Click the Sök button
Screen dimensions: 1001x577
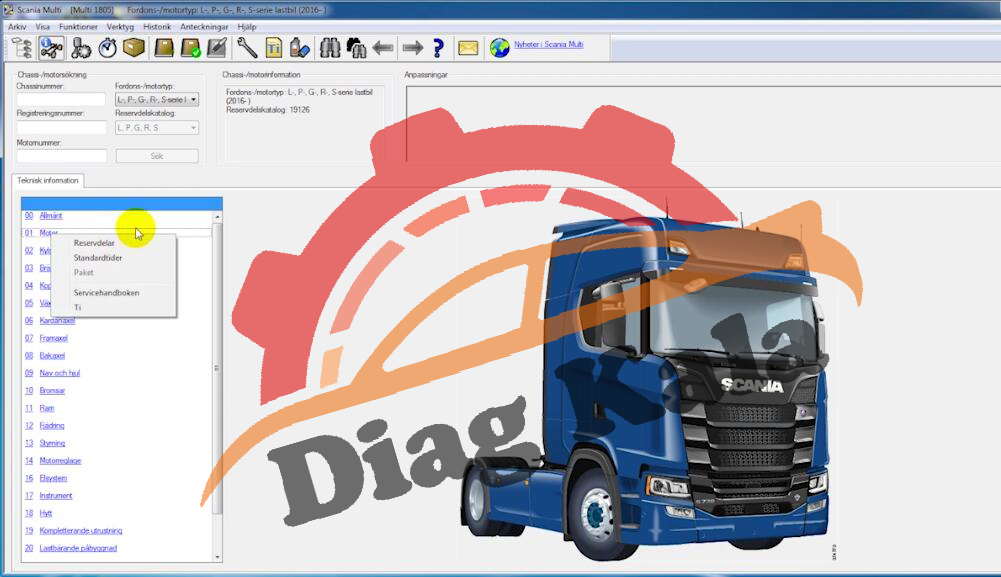(x=157, y=156)
